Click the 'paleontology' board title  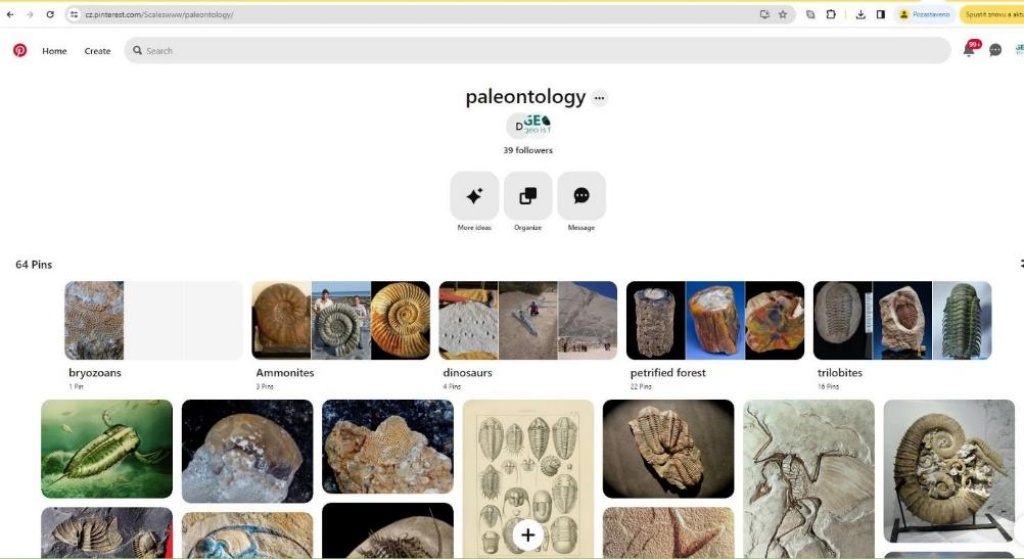click(x=526, y=97)
